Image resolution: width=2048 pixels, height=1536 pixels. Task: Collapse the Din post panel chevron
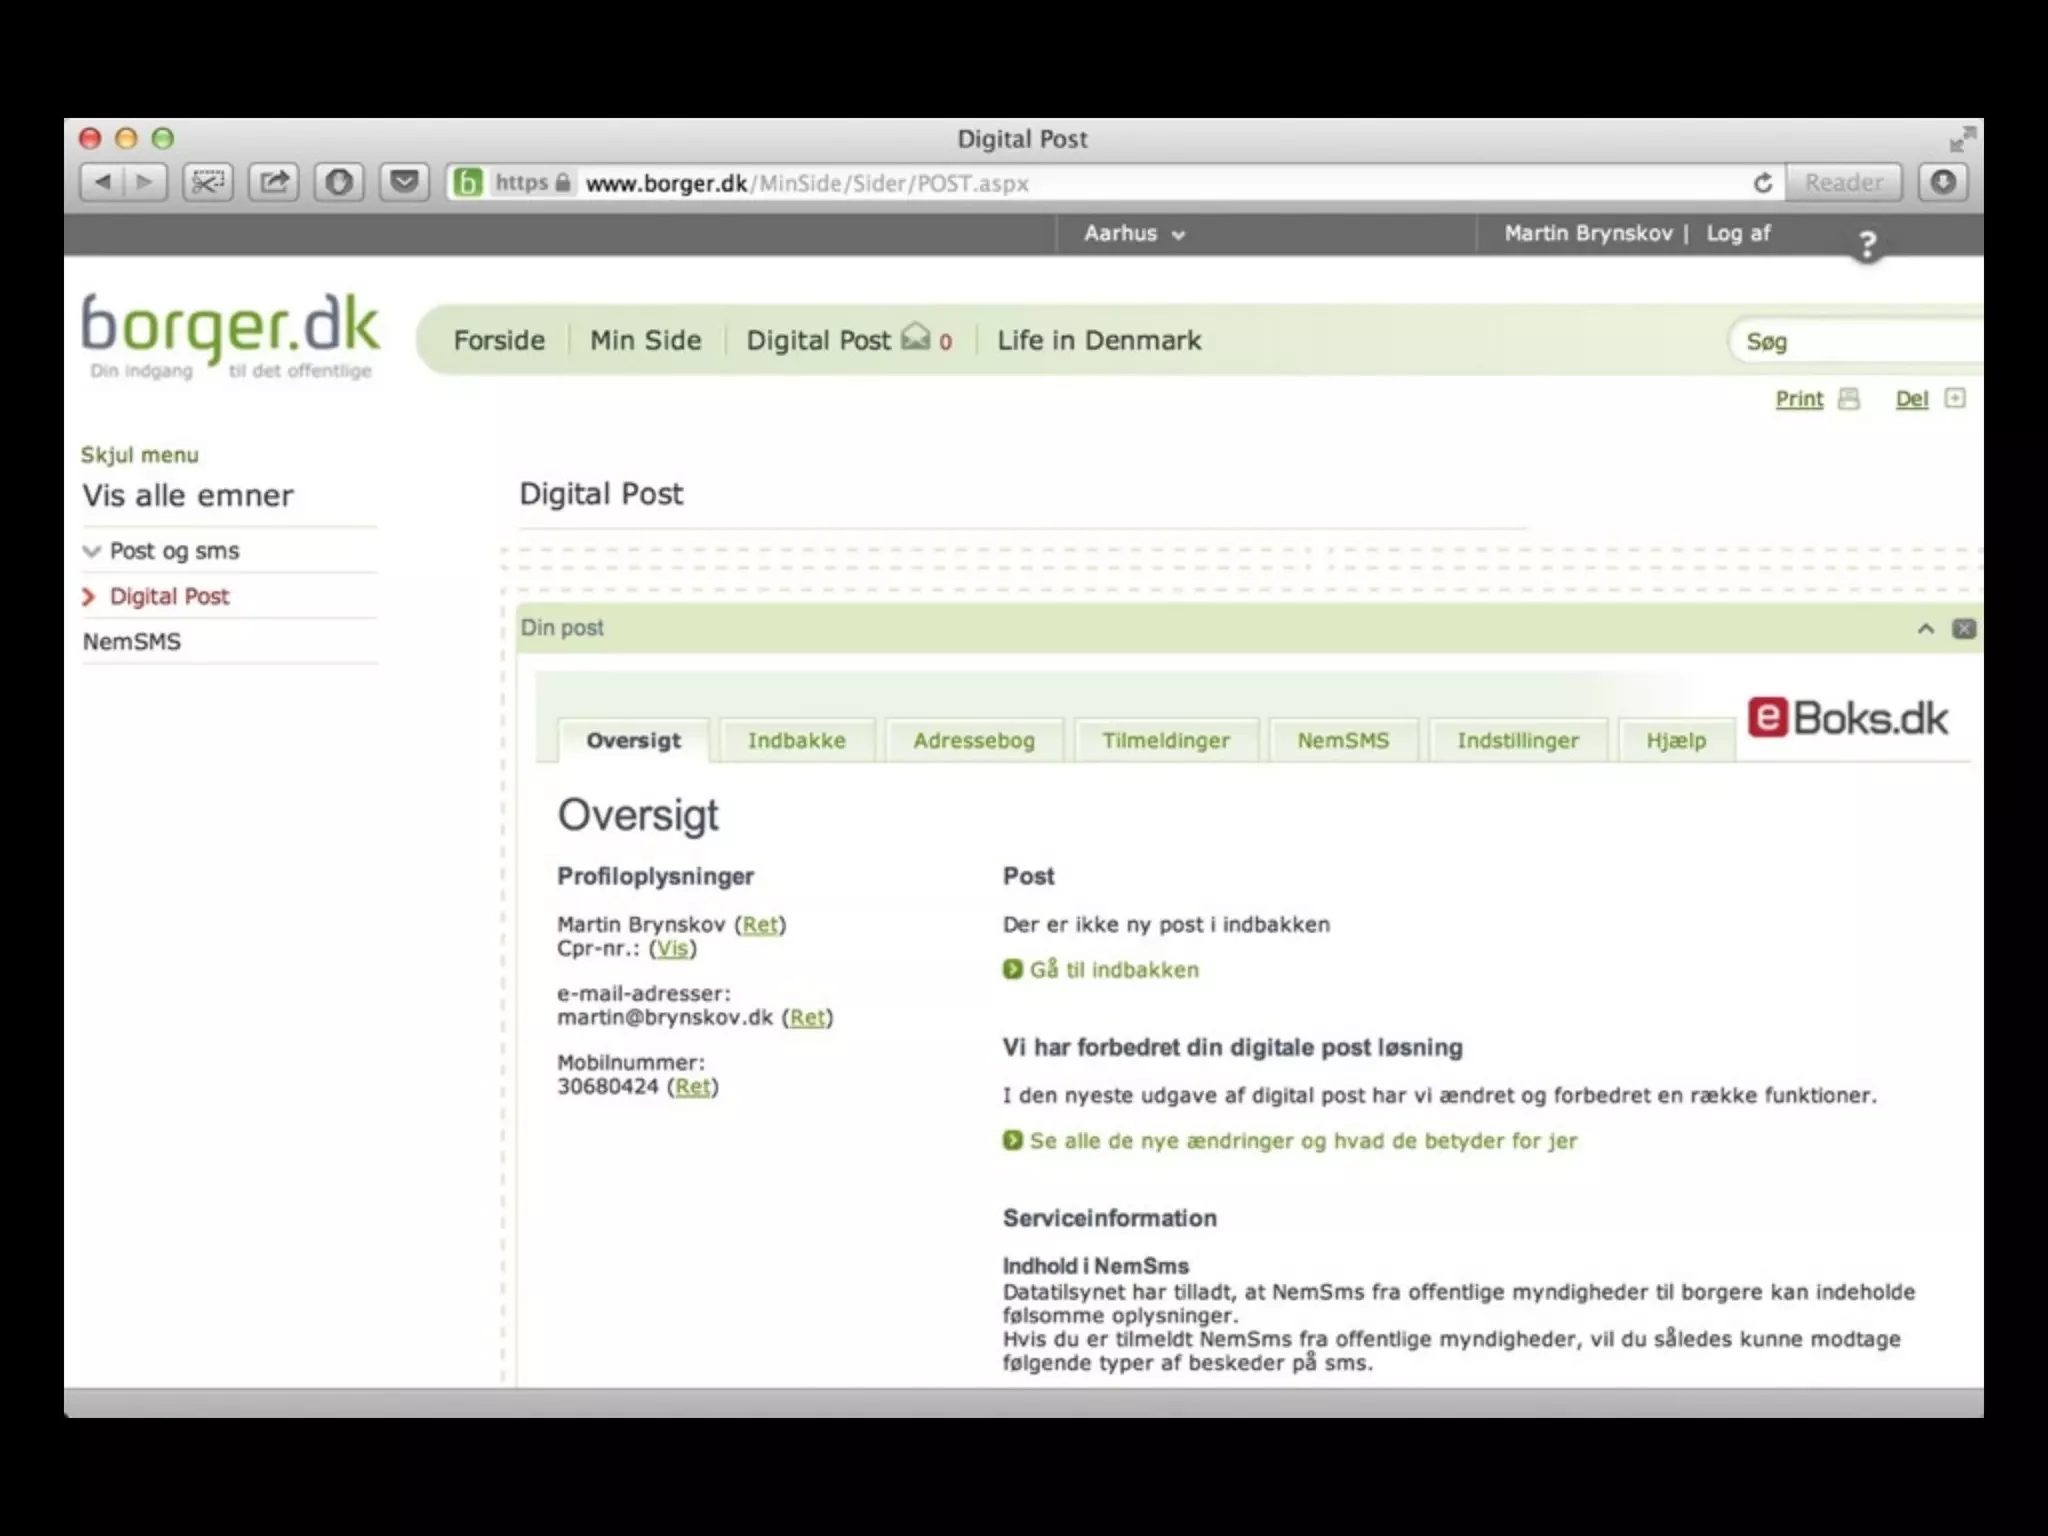pyautogui.click(x=1925, y=629)
